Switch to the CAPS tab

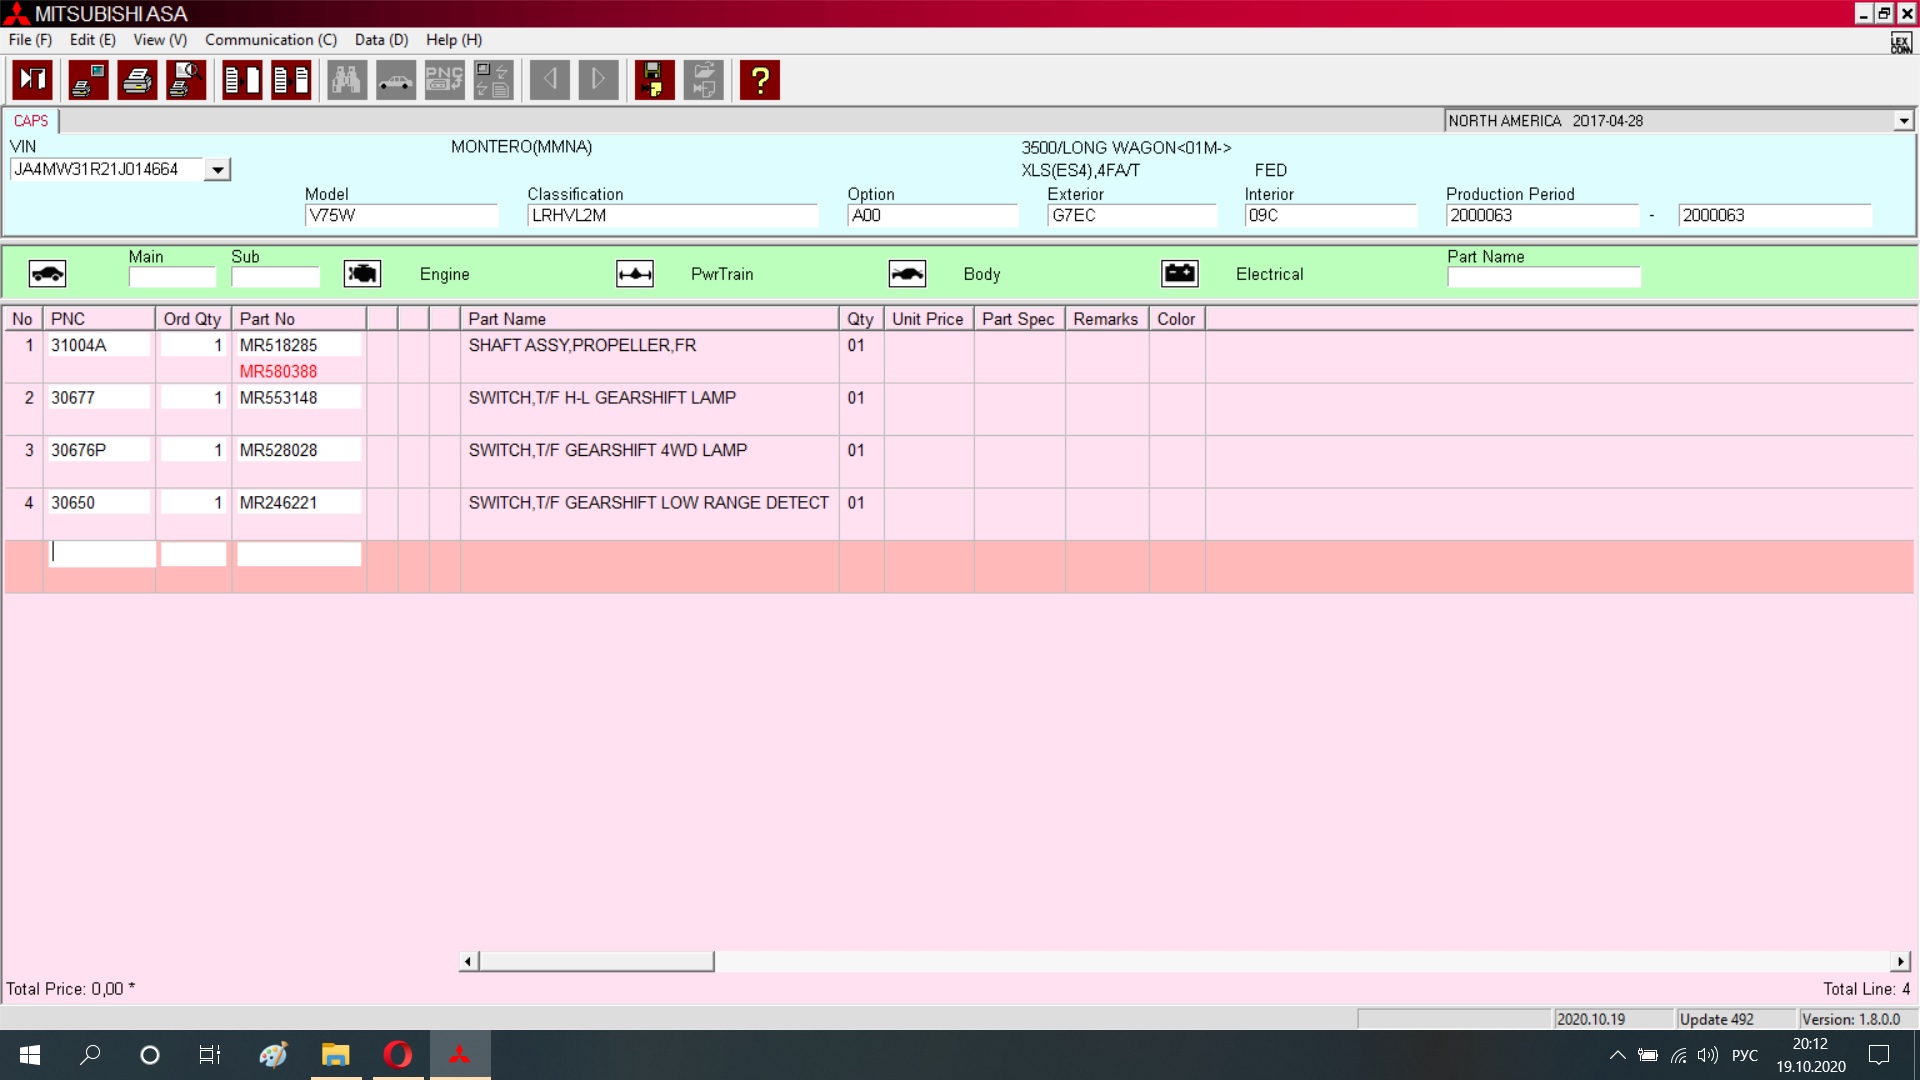click(31, 121)
